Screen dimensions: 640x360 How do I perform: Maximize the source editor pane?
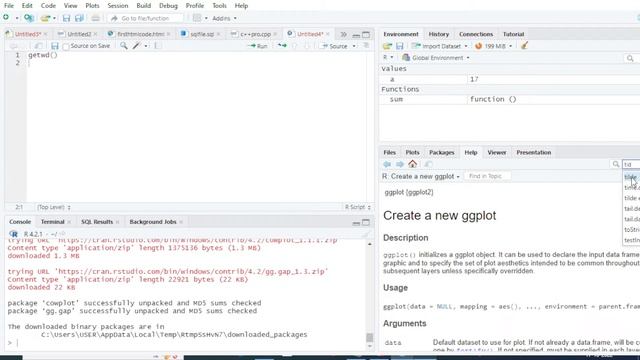[x=366, y=35]
